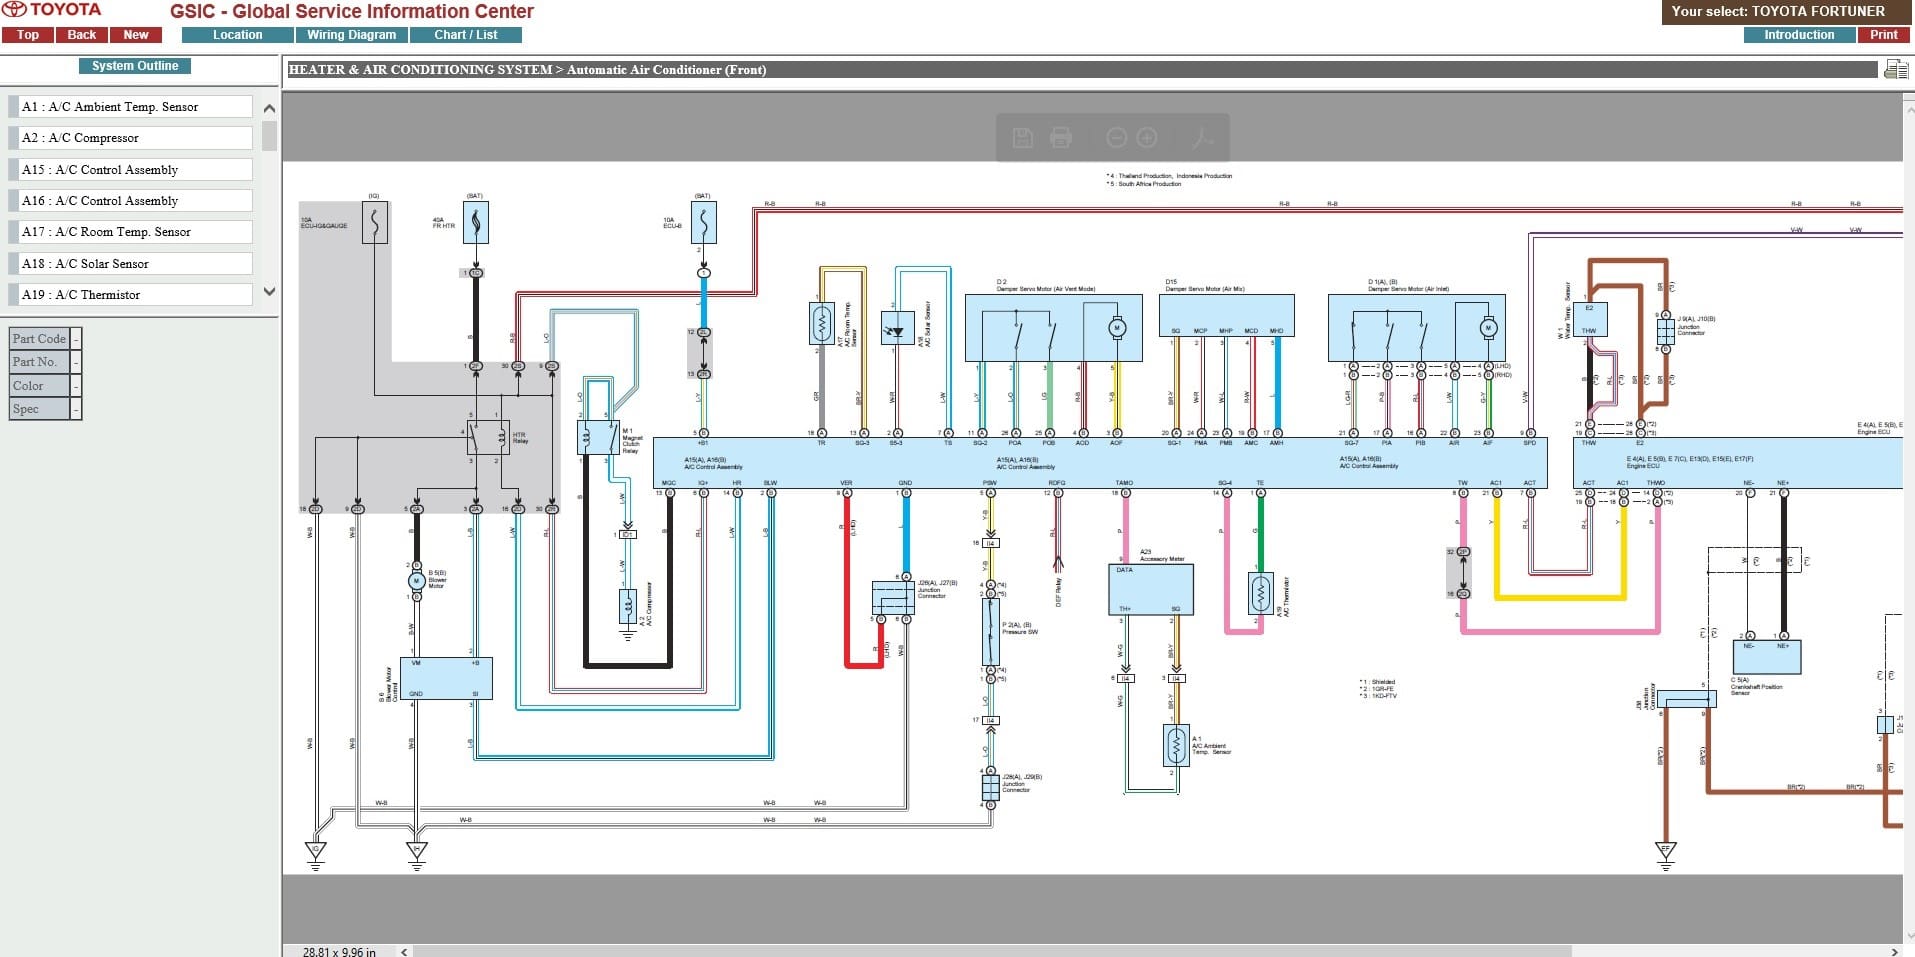Open the System Outline
1915x957 pixels.
(135, 66)
